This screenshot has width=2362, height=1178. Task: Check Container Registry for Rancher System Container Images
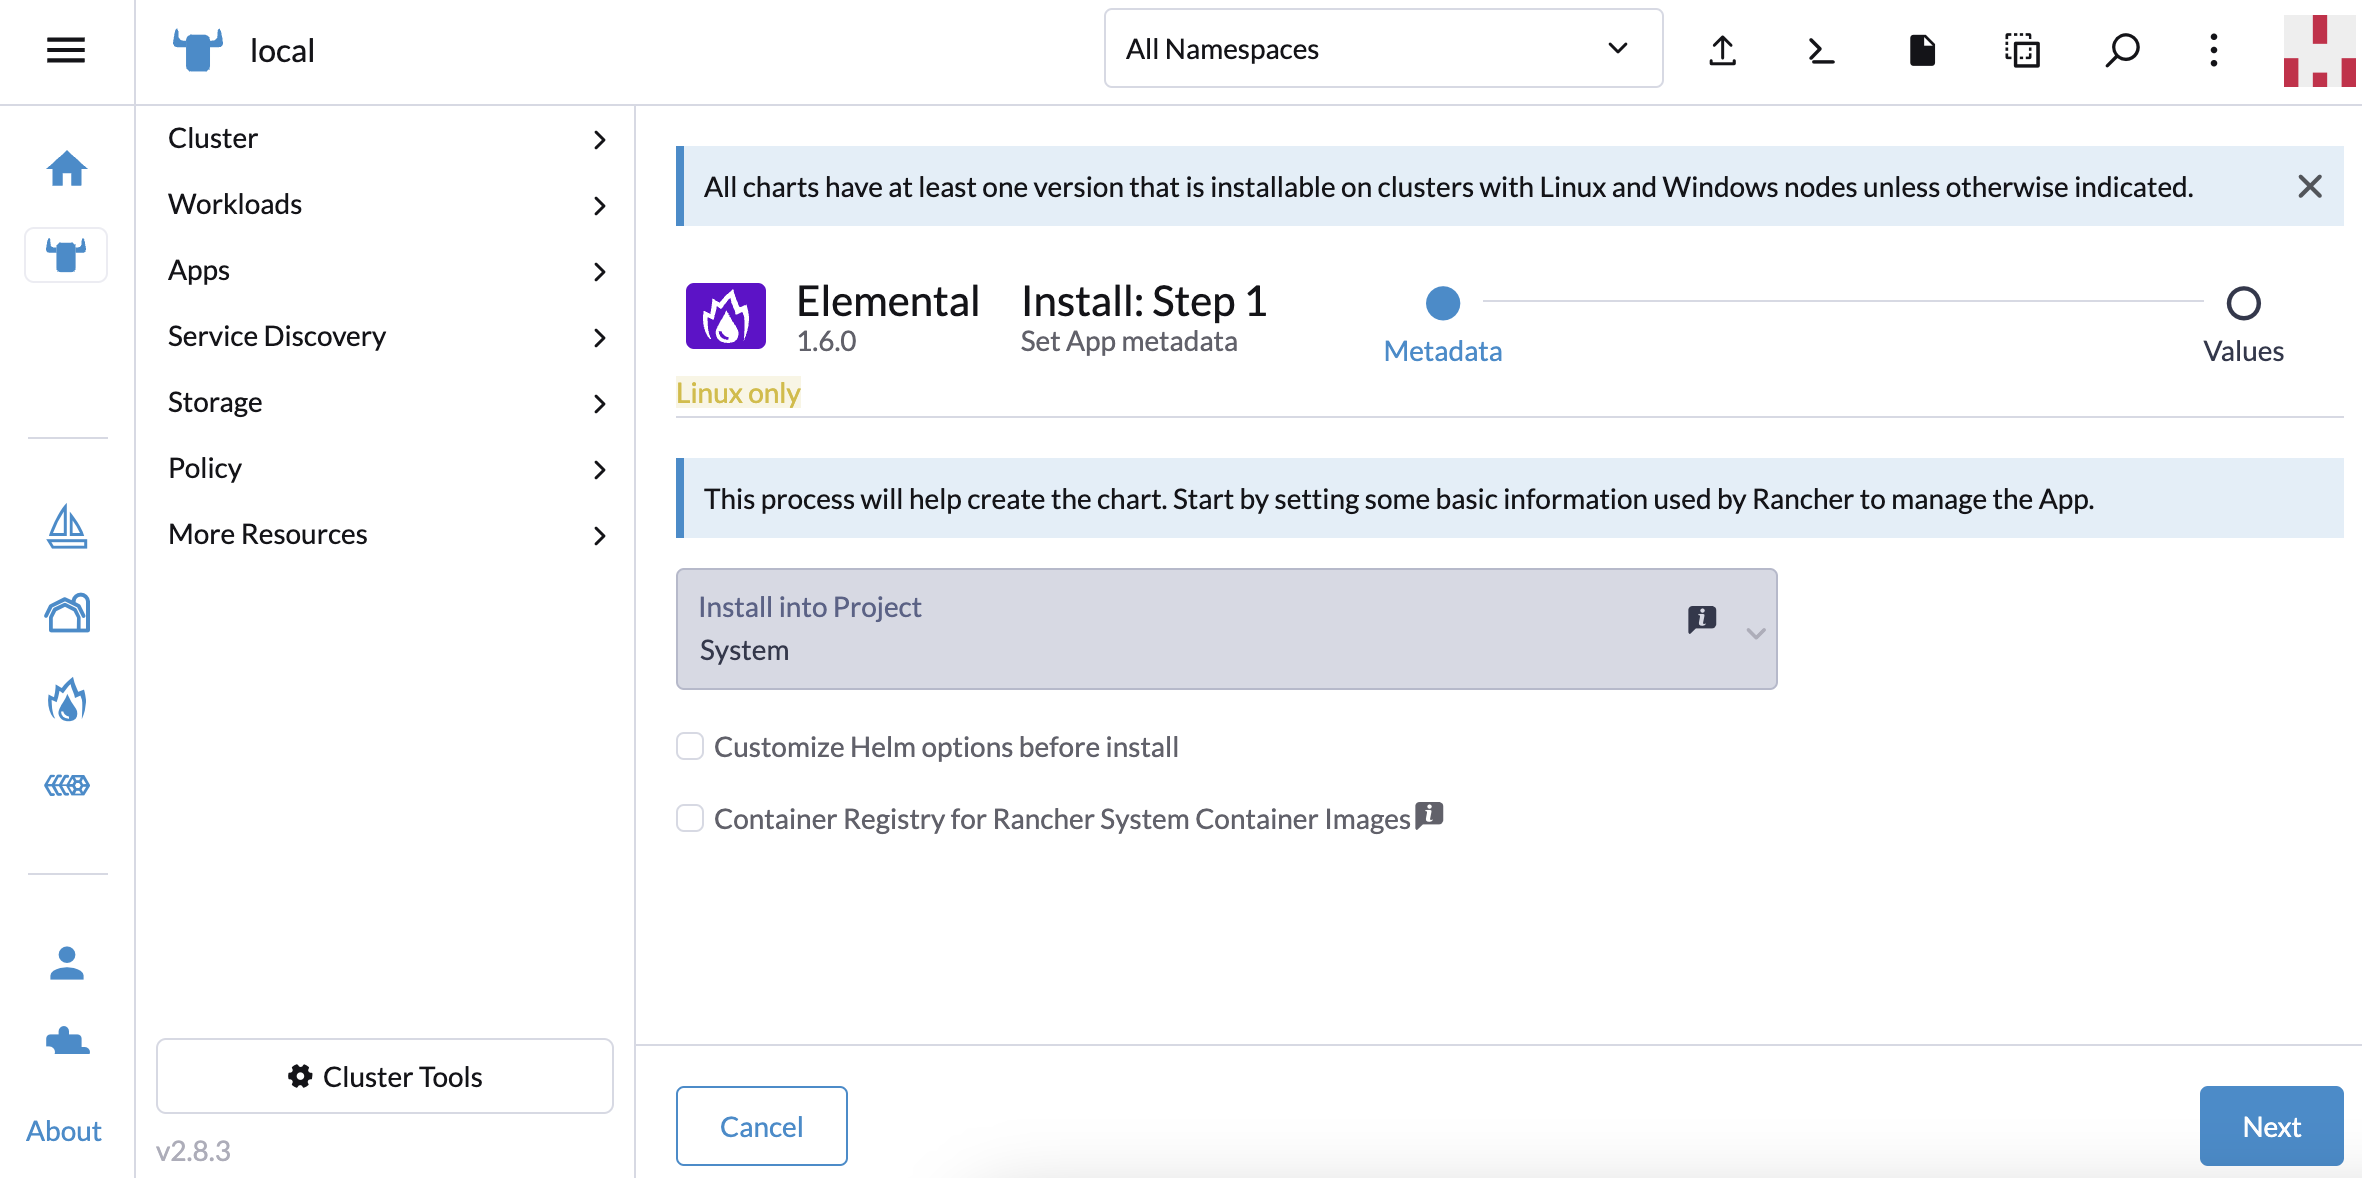690,818
